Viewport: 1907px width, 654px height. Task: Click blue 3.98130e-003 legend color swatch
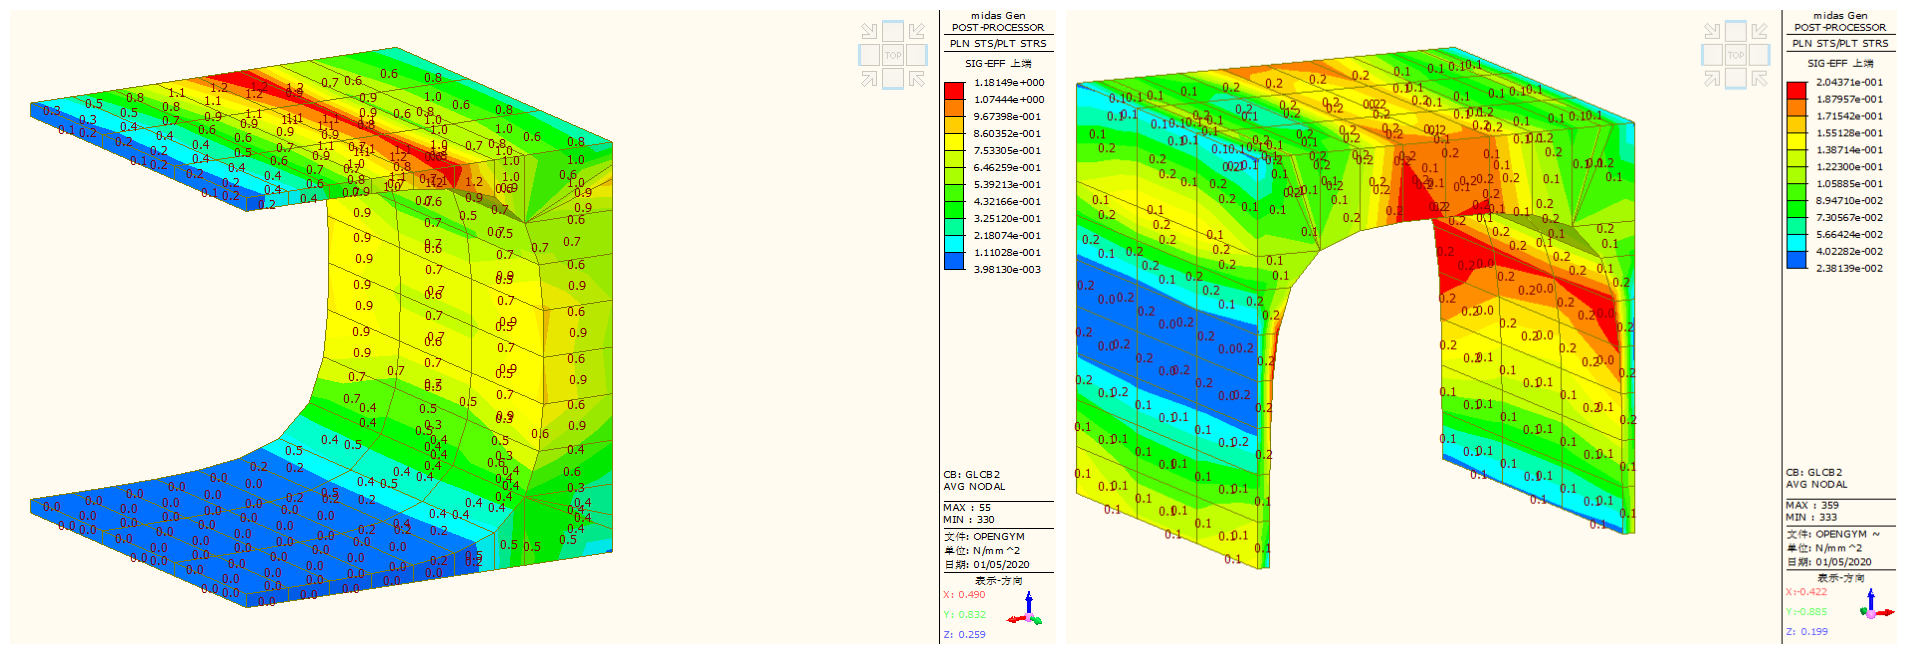(x=954, y=261)
